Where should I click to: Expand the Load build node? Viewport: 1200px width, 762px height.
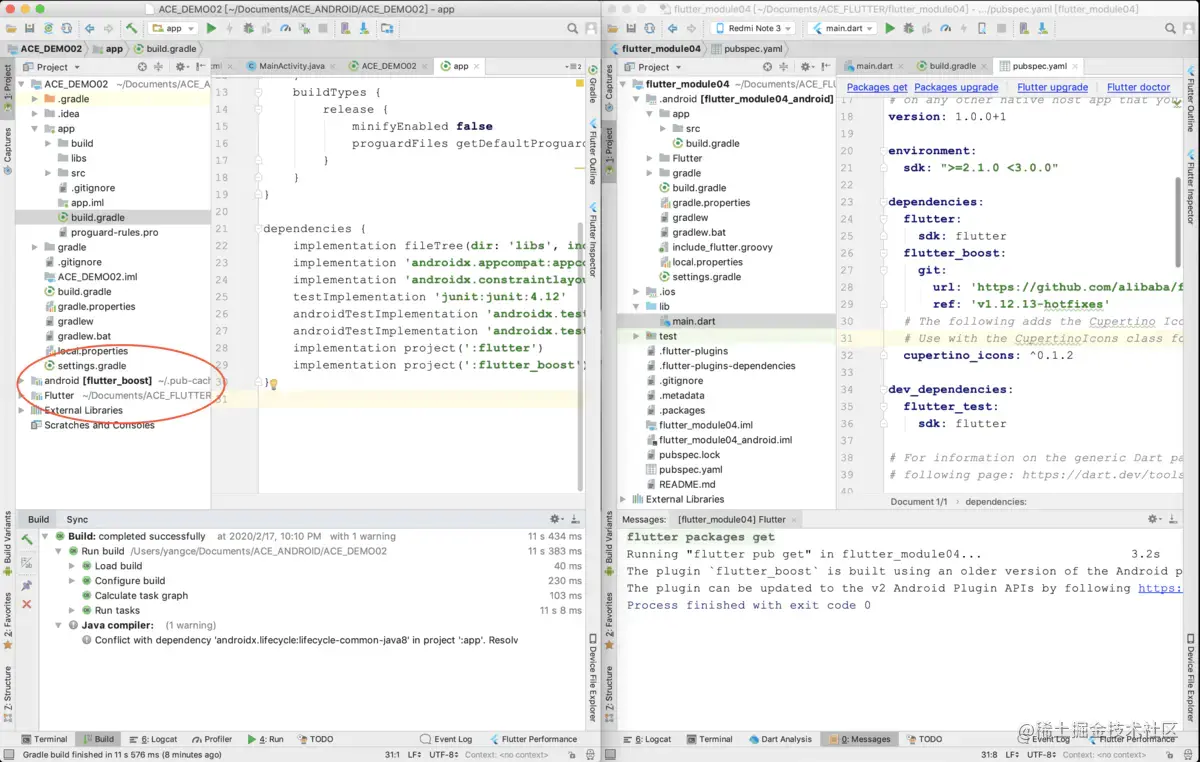(x=72, y=566)
